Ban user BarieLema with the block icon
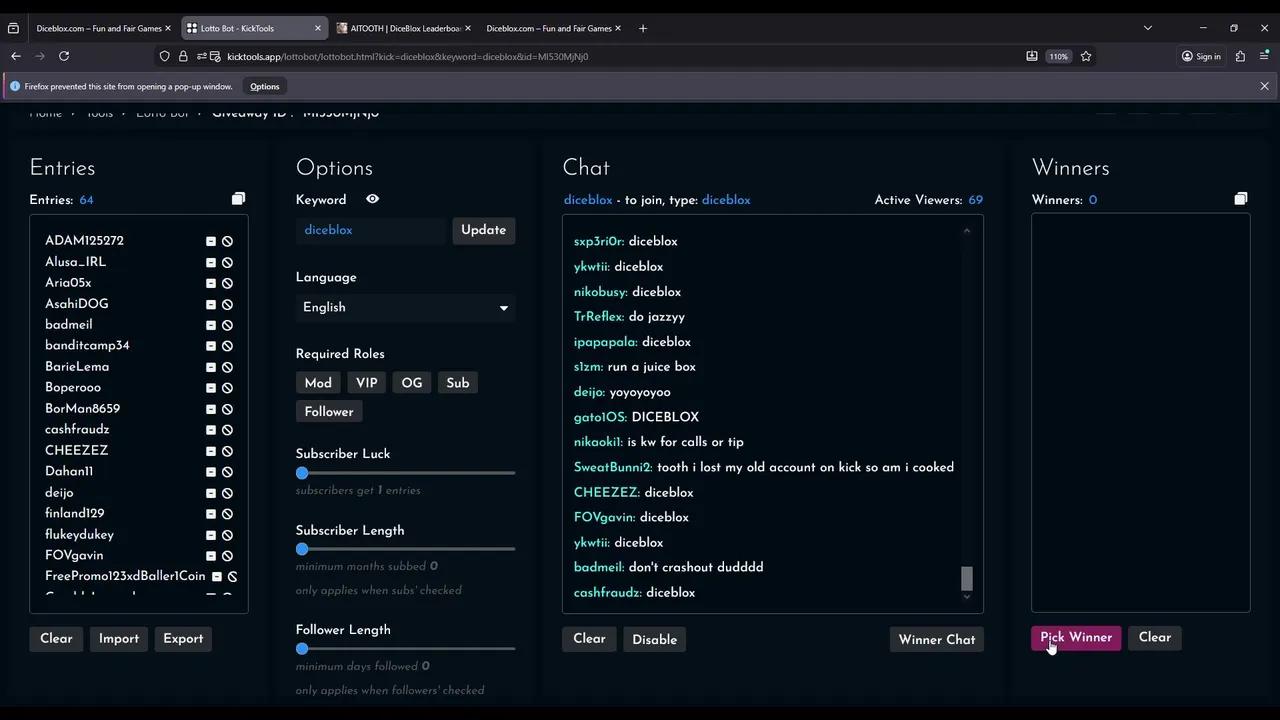The image size is (1280, 720). point(227,367)
